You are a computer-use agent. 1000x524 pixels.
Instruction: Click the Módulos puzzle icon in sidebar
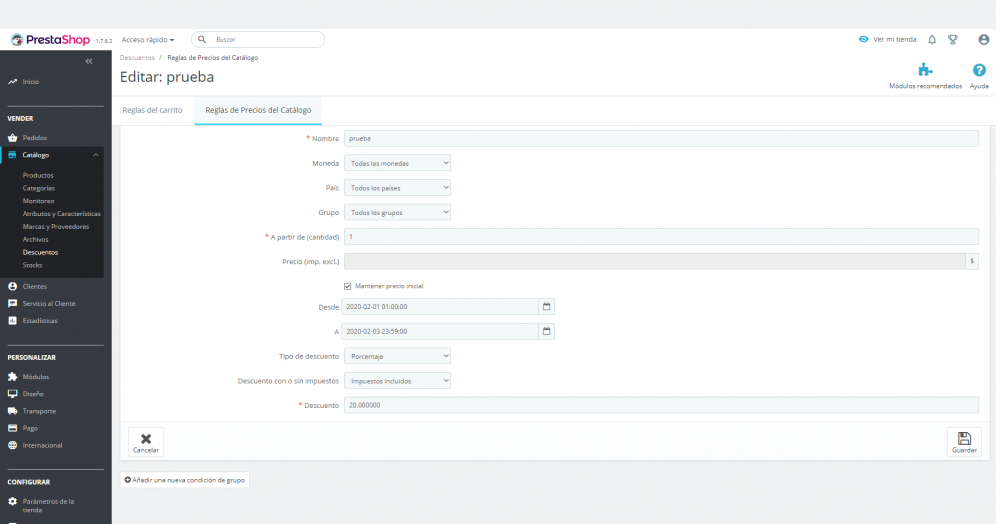tap(12, 377)
